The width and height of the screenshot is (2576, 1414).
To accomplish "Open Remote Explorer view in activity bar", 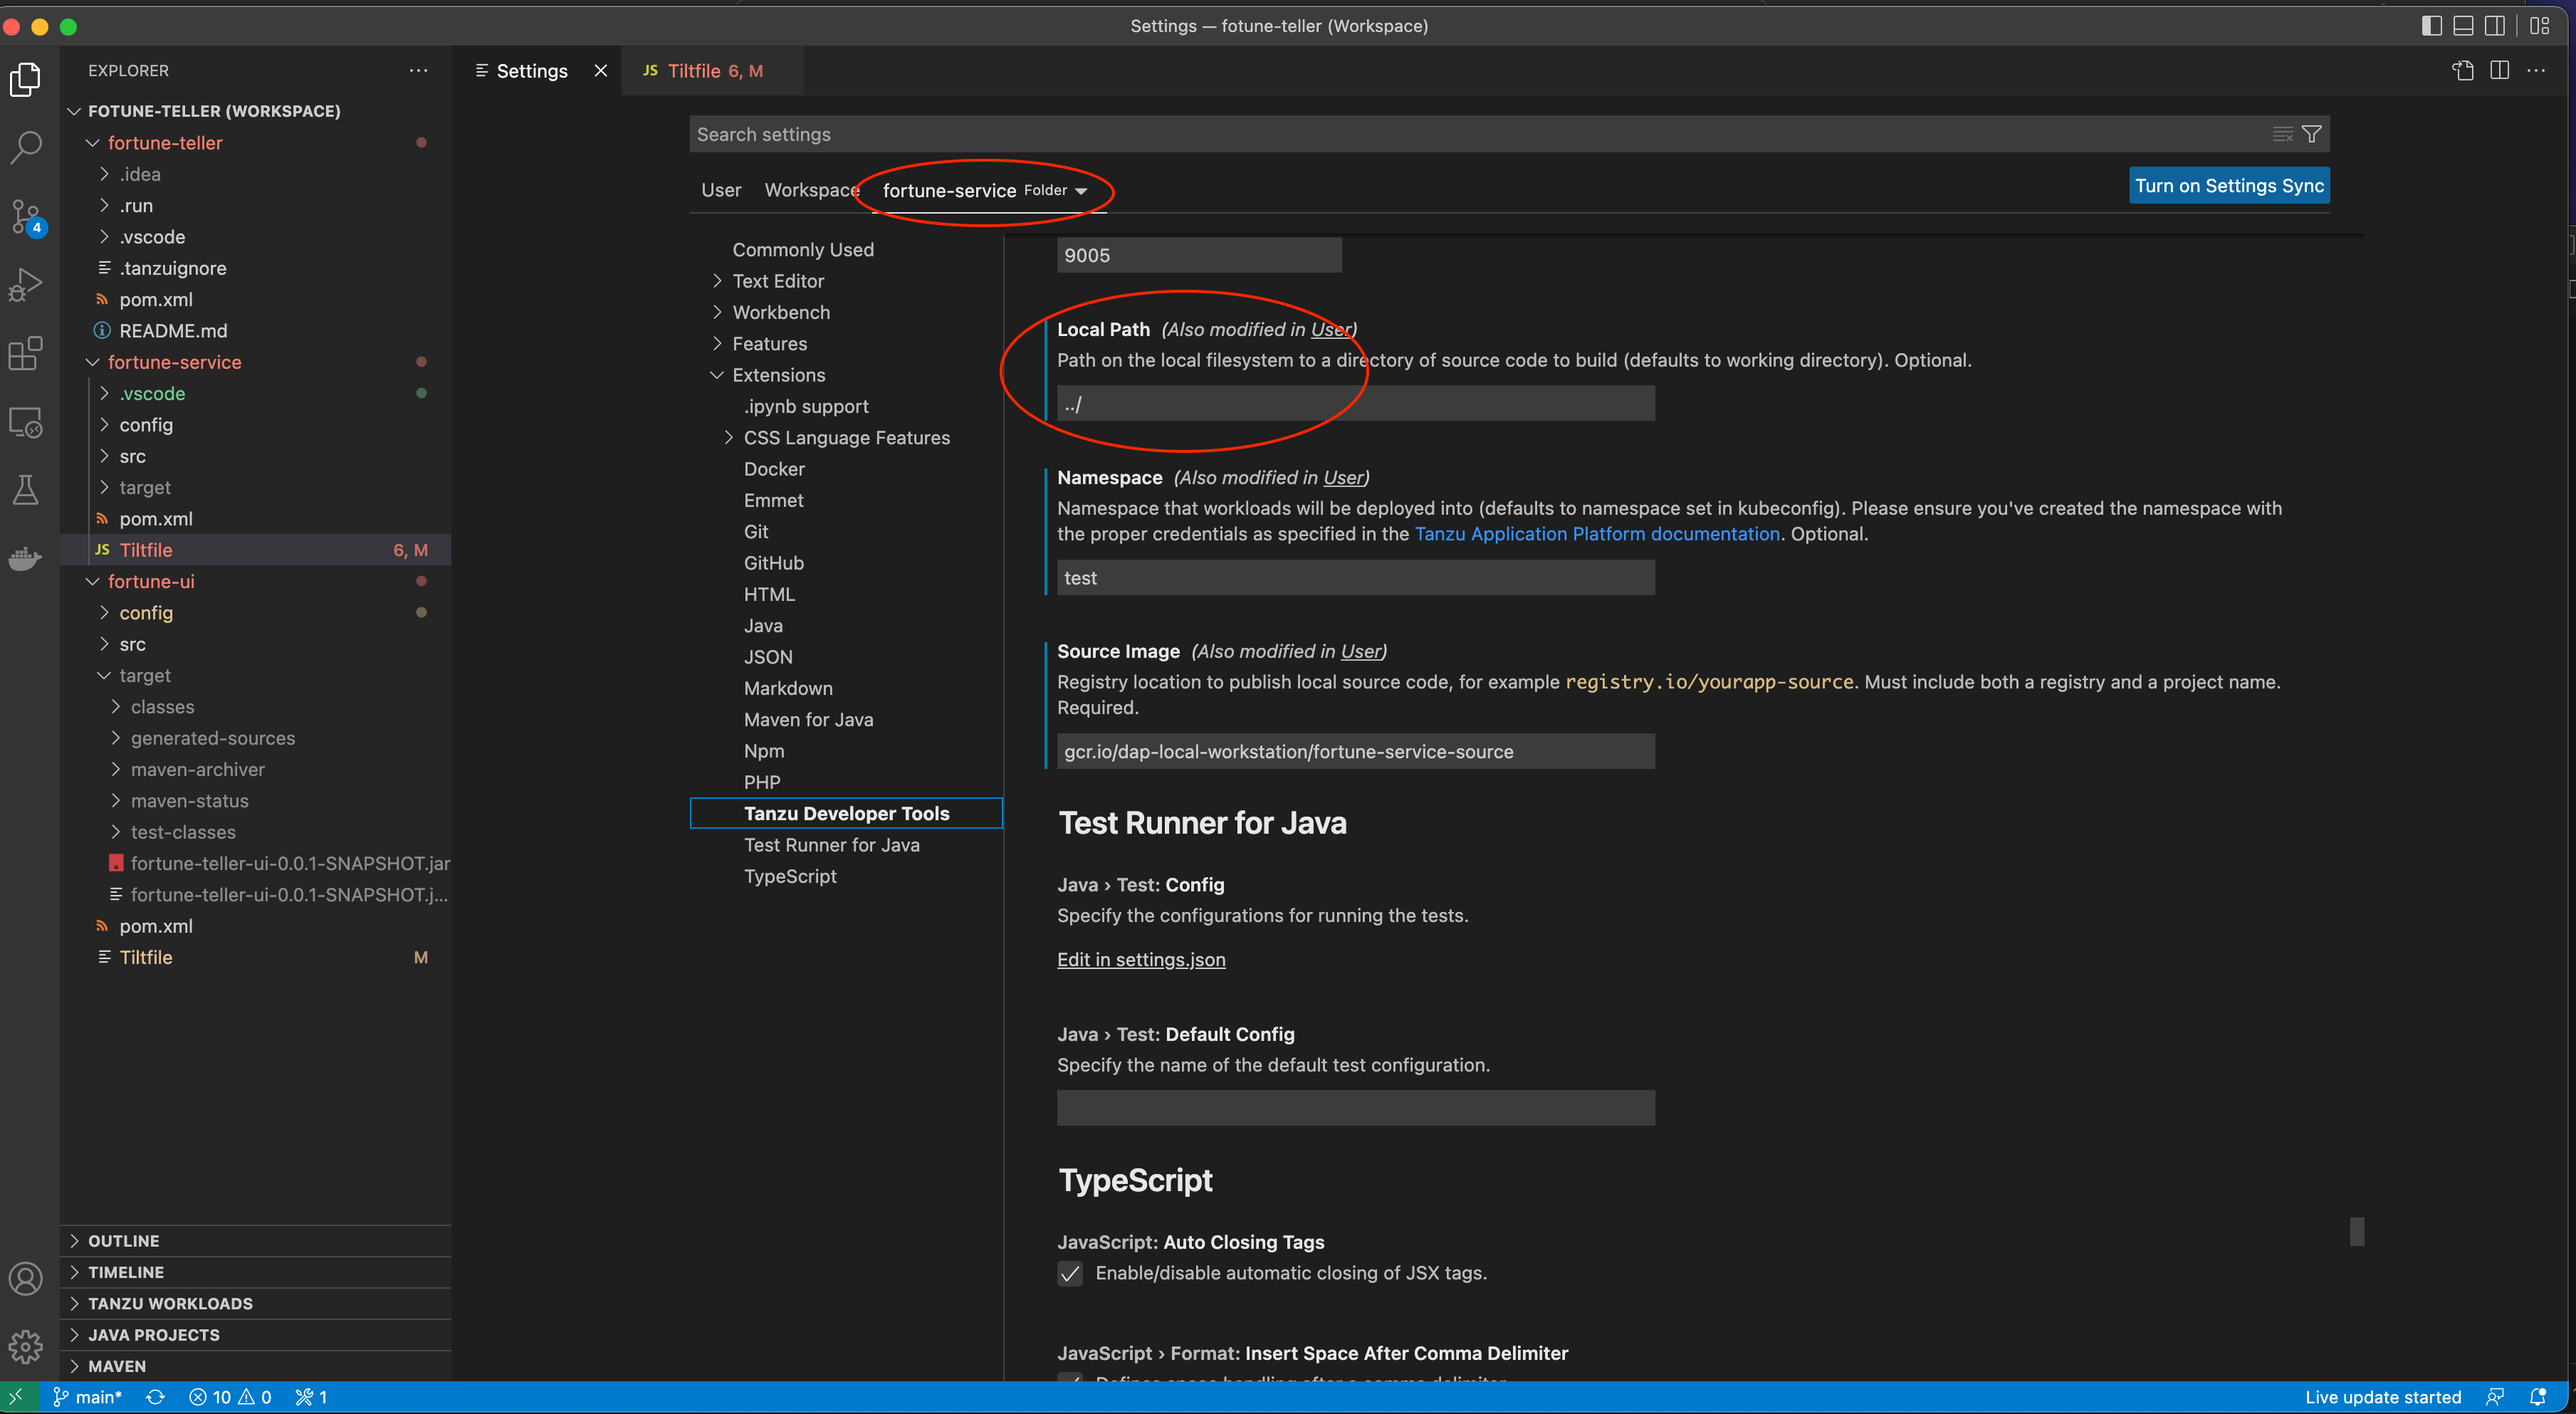I will [26, 422].
